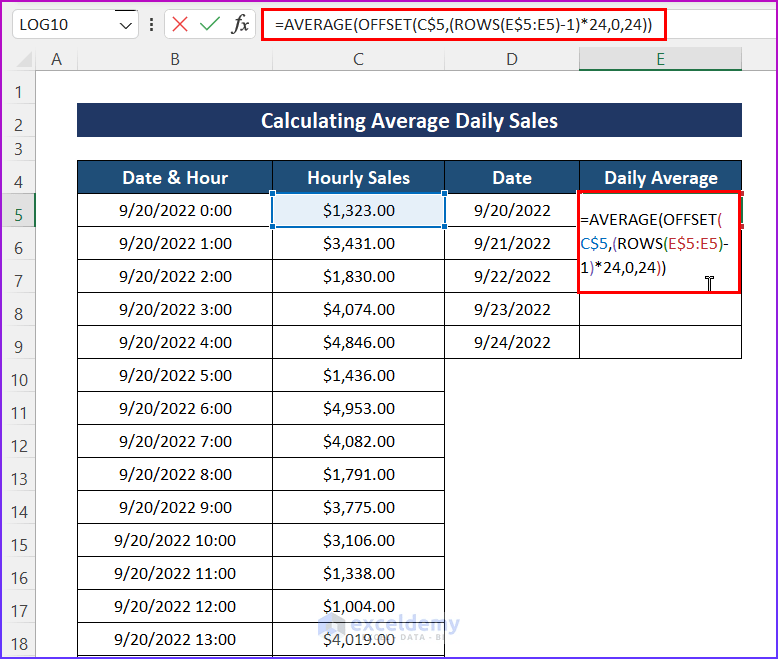Select cell with $3,106.00

[x=358, y=540]
